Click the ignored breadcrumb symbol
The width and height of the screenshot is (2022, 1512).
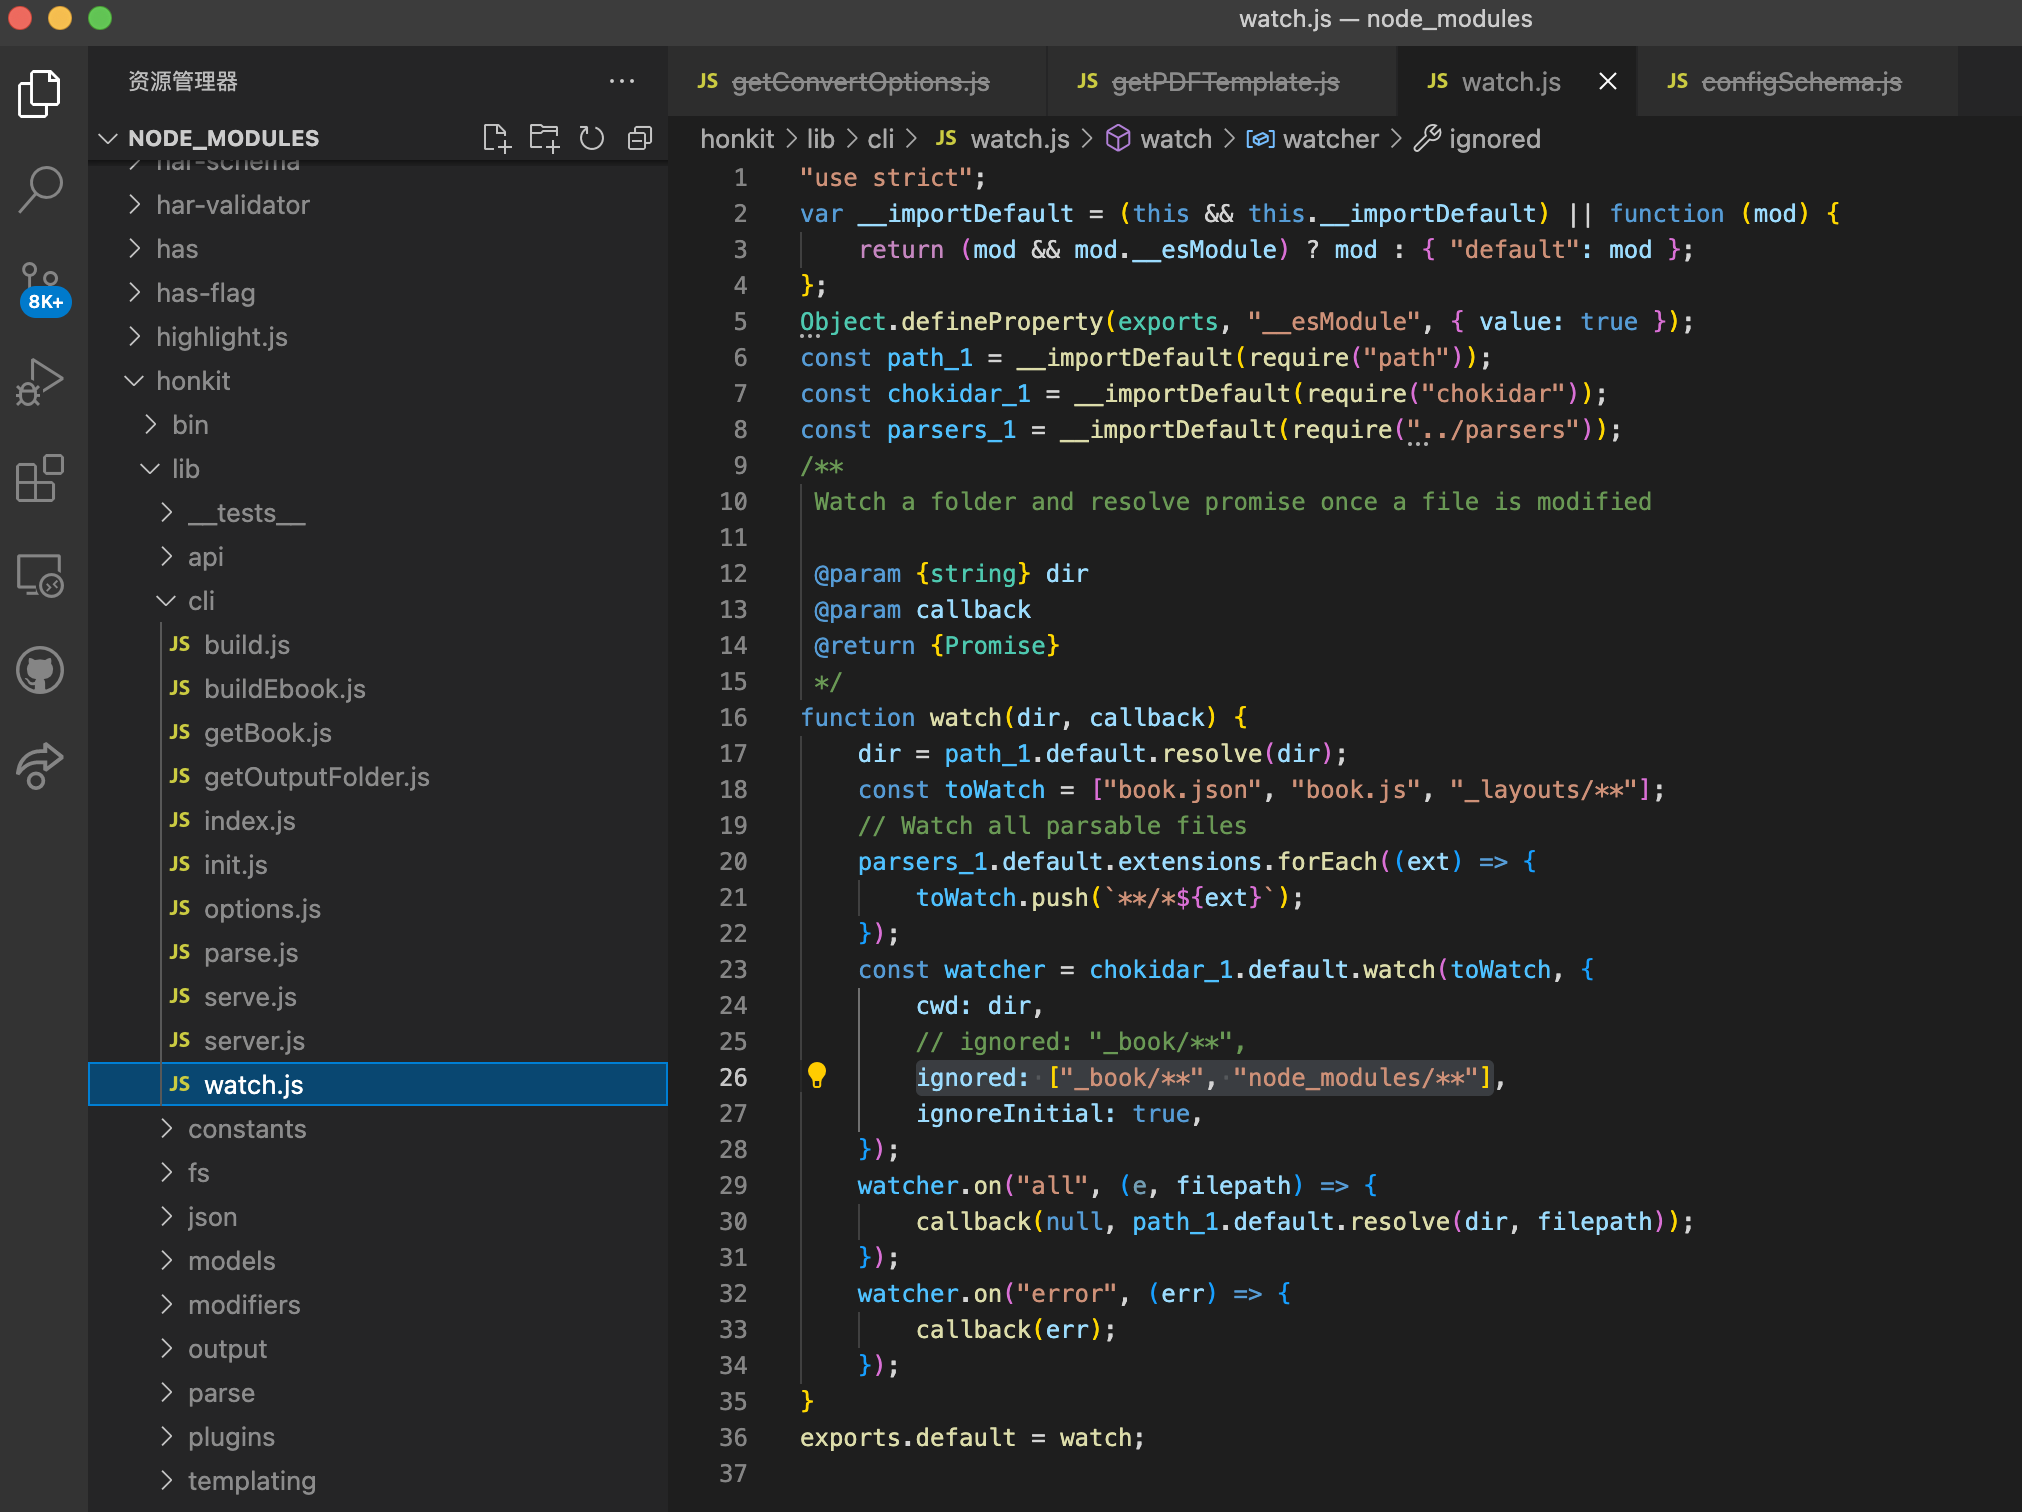tap(1478, 139)
